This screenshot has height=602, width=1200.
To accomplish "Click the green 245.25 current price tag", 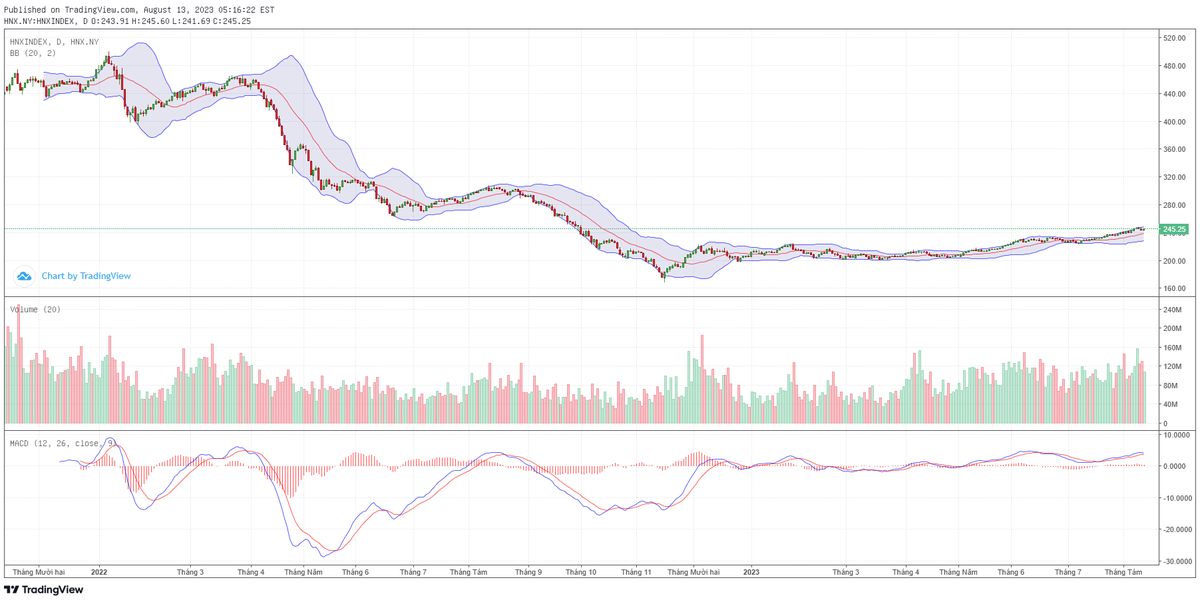I will pos(1174,229).
